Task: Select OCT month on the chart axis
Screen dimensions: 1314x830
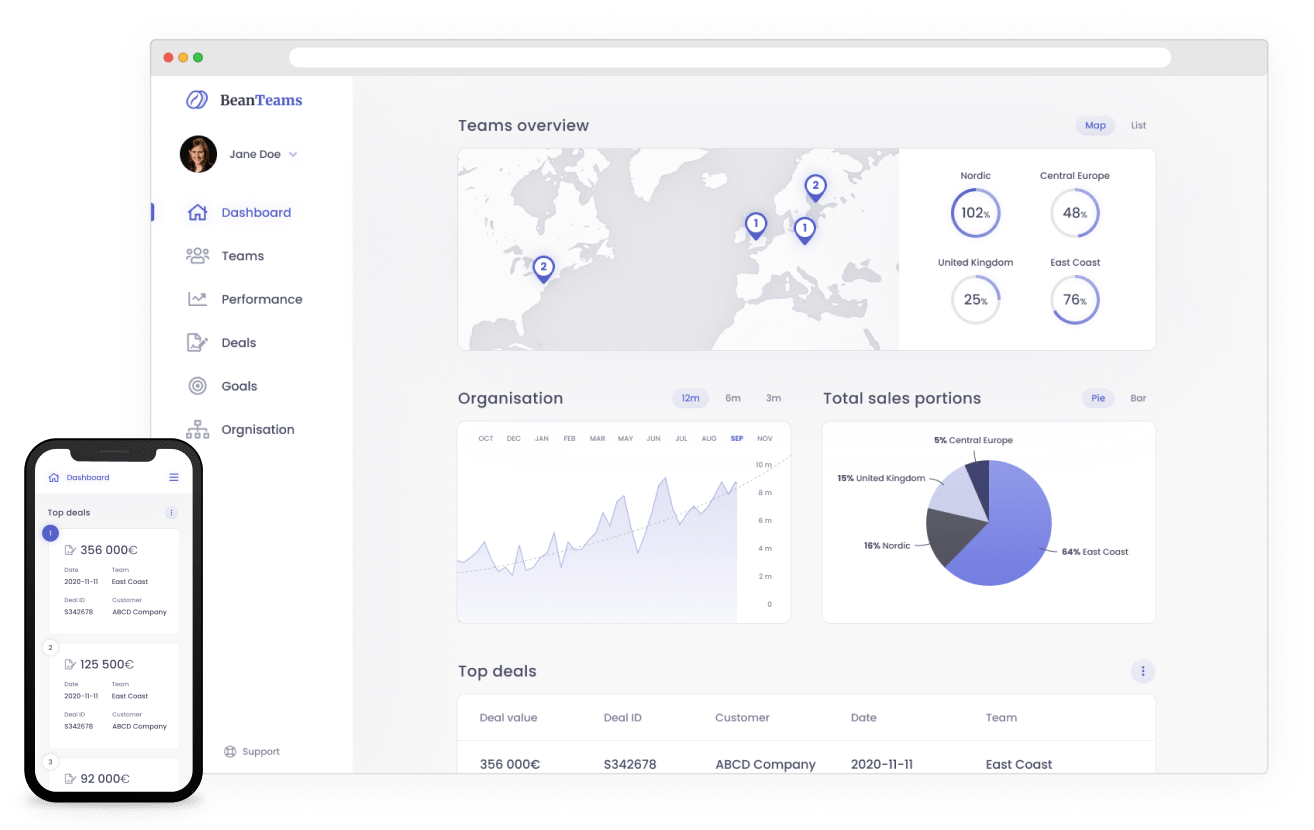Action: pos(486,438)
